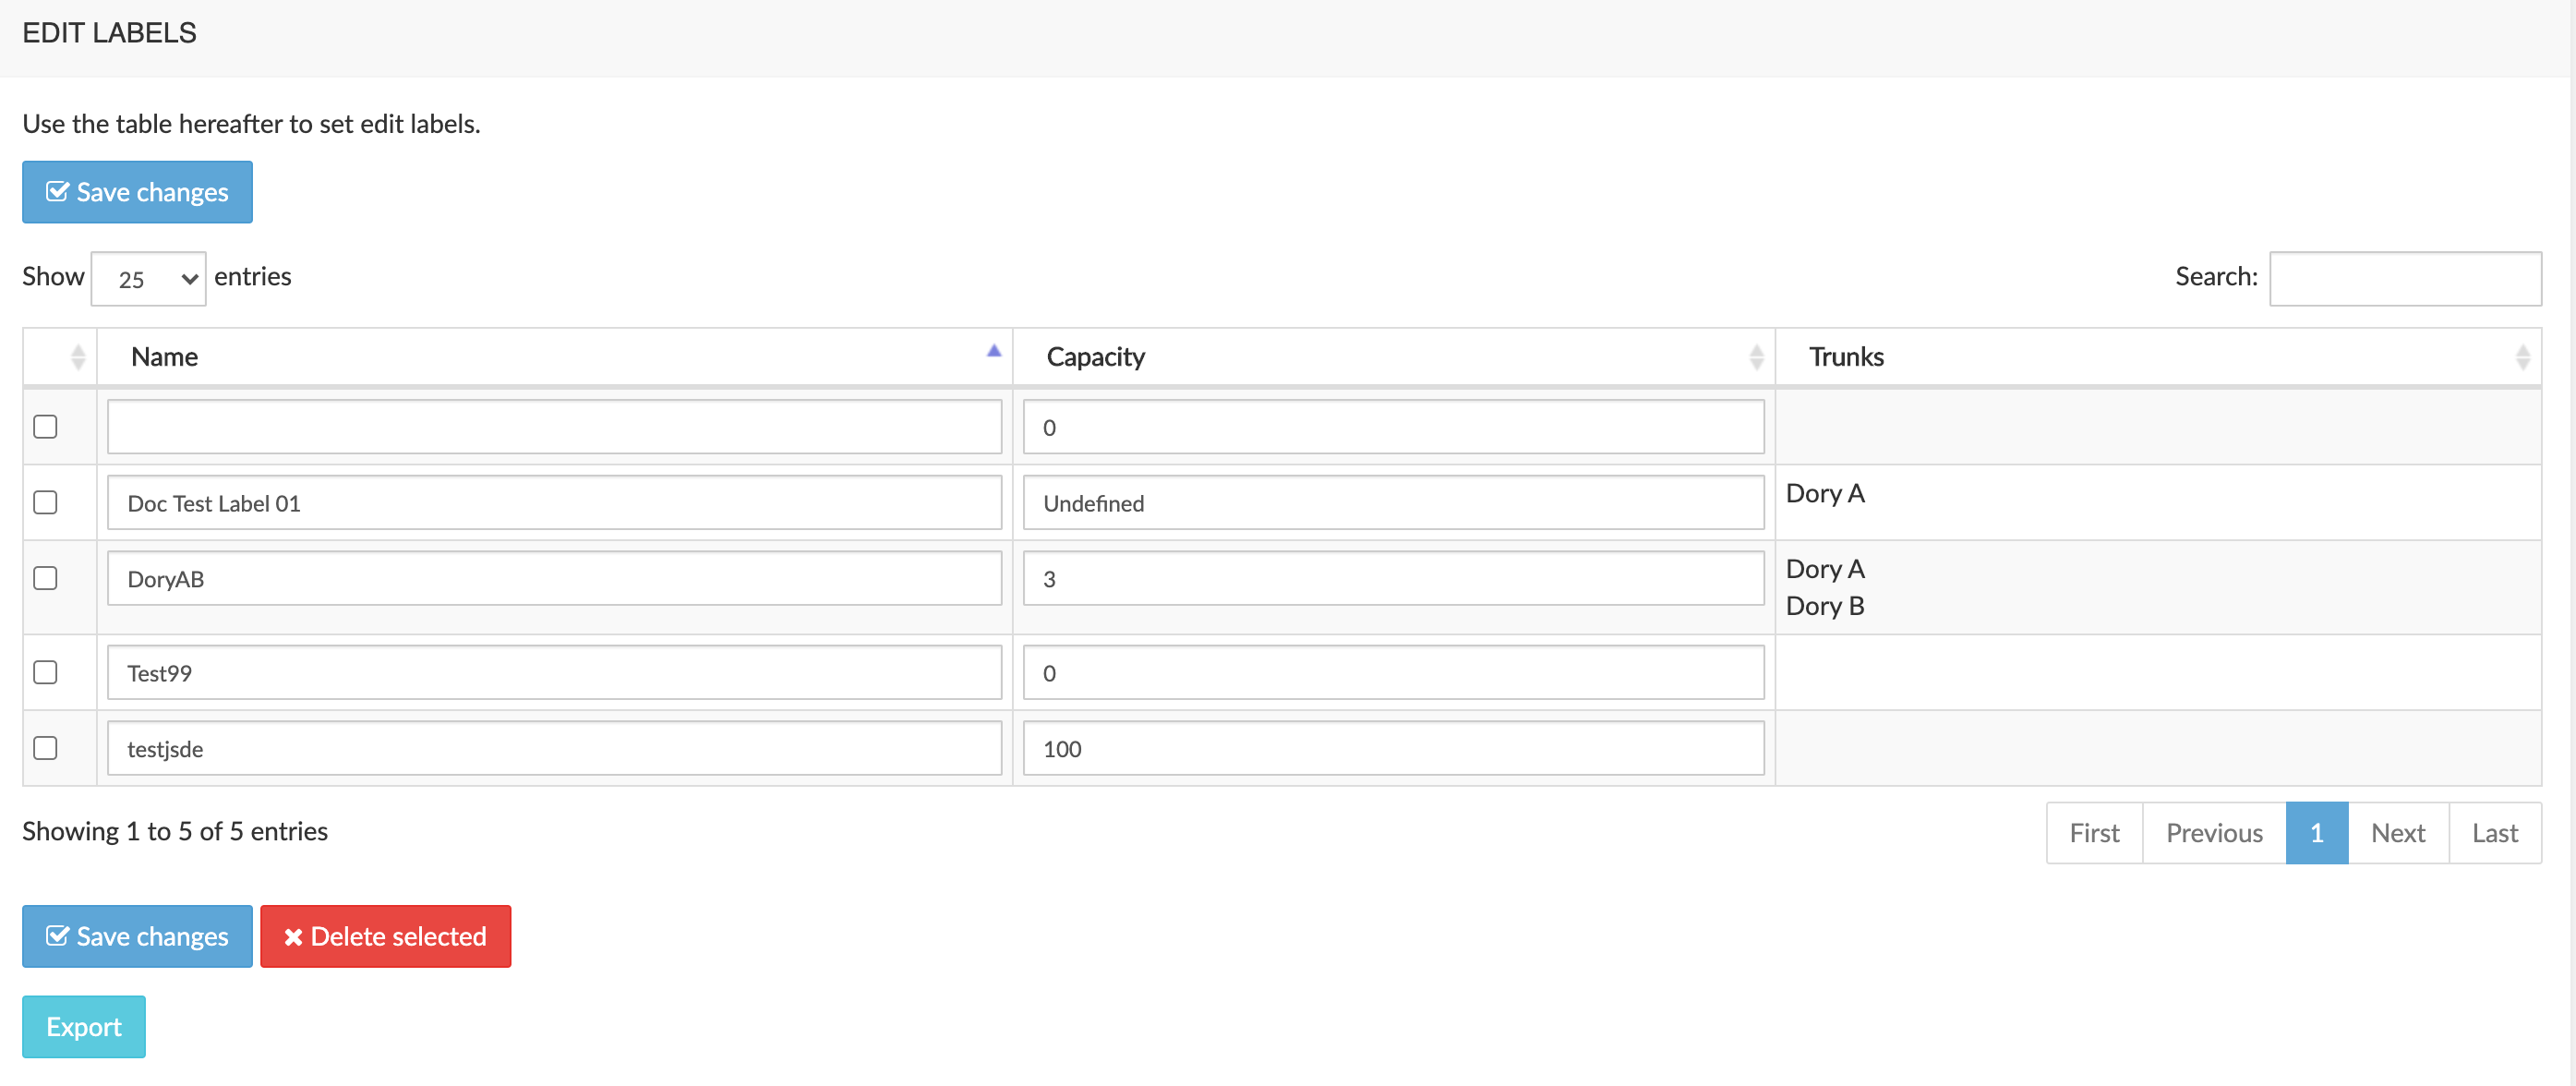Click the Trunks column sort icon

coord(2523,358)
